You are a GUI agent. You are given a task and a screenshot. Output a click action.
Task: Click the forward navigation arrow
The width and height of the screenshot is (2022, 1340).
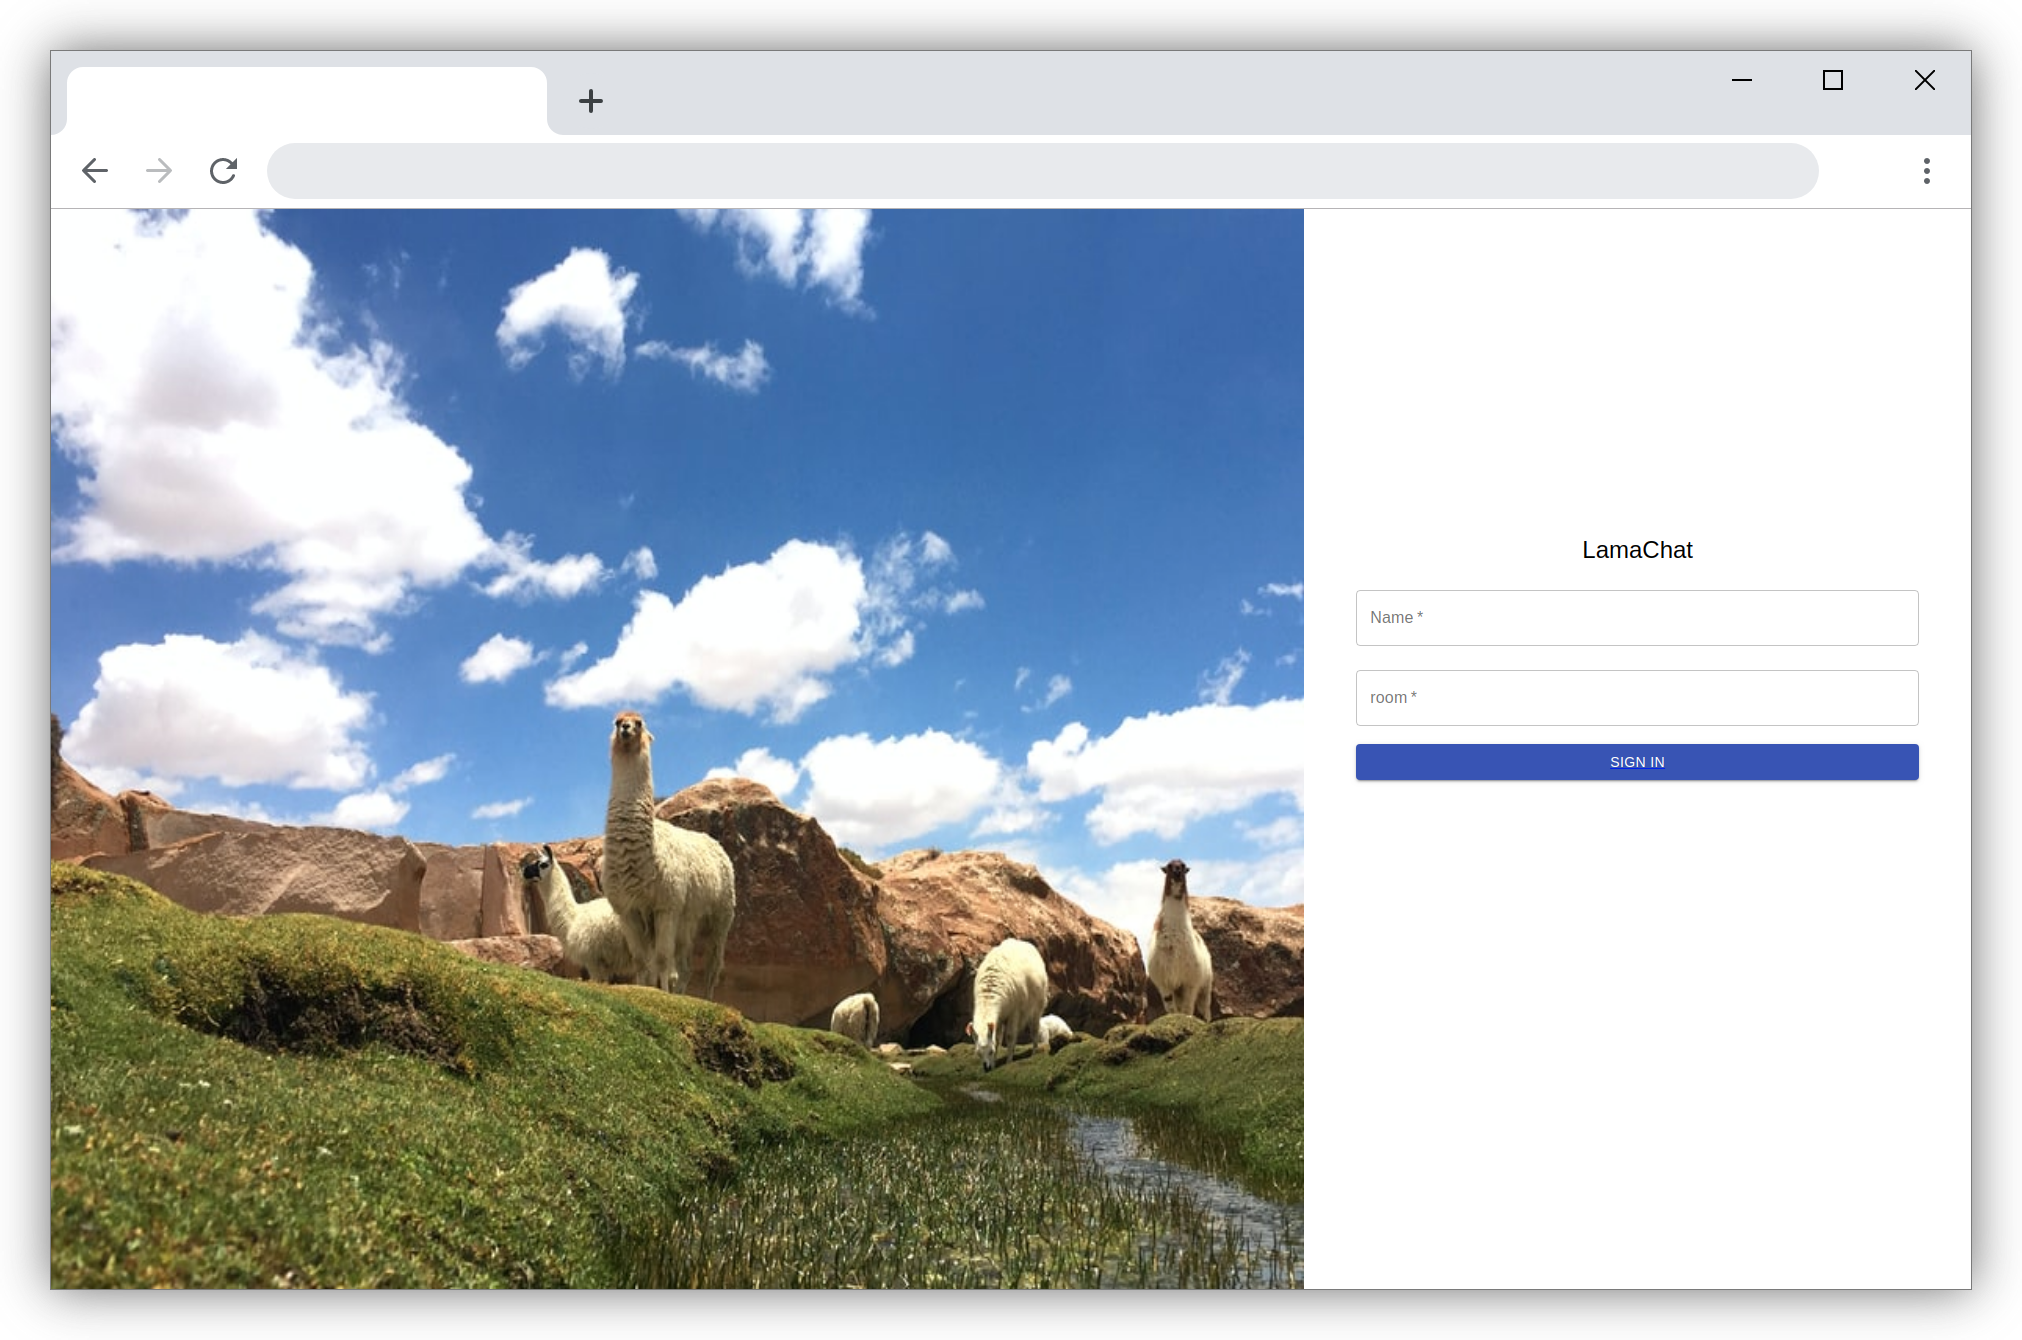[159, 171]
